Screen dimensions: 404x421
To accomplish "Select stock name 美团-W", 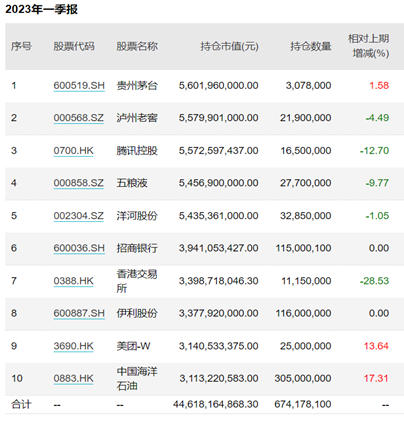I will [x=133, y=346].
